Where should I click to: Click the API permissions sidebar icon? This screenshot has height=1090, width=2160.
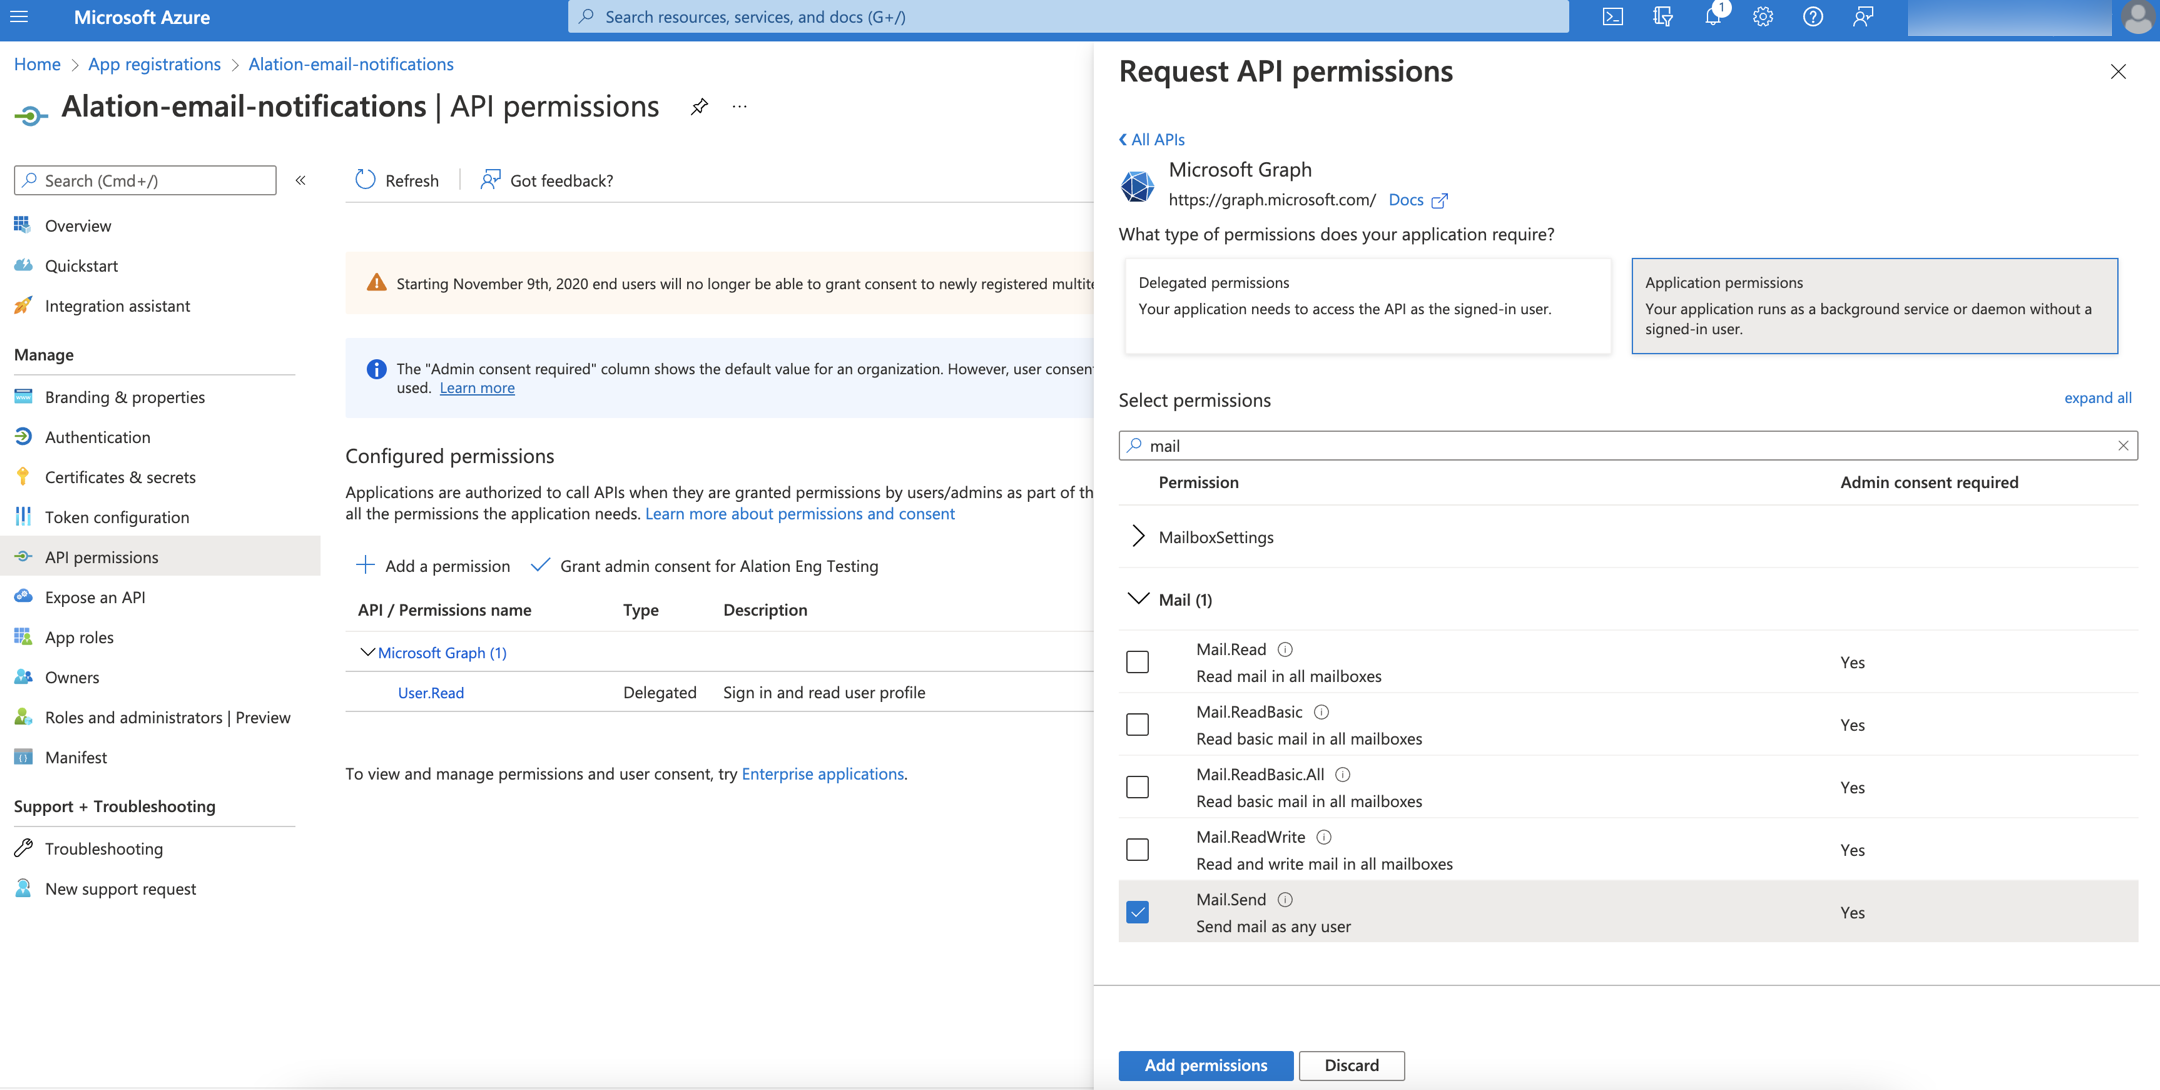[x=22, y=555]
